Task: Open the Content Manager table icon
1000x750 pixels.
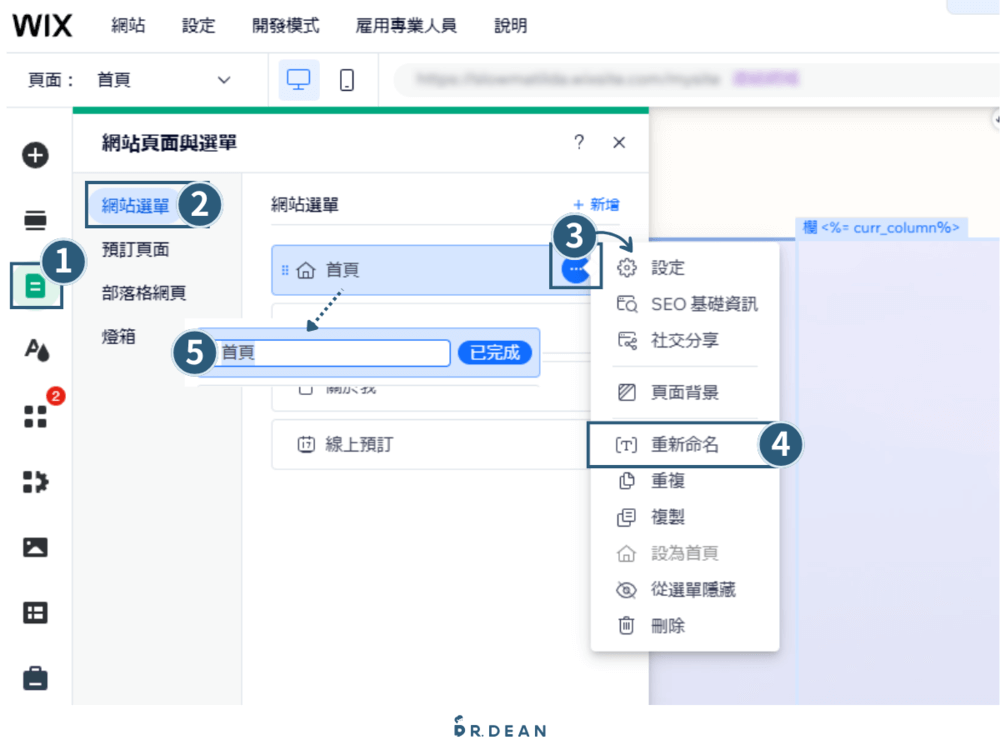Action: (36, 612)
